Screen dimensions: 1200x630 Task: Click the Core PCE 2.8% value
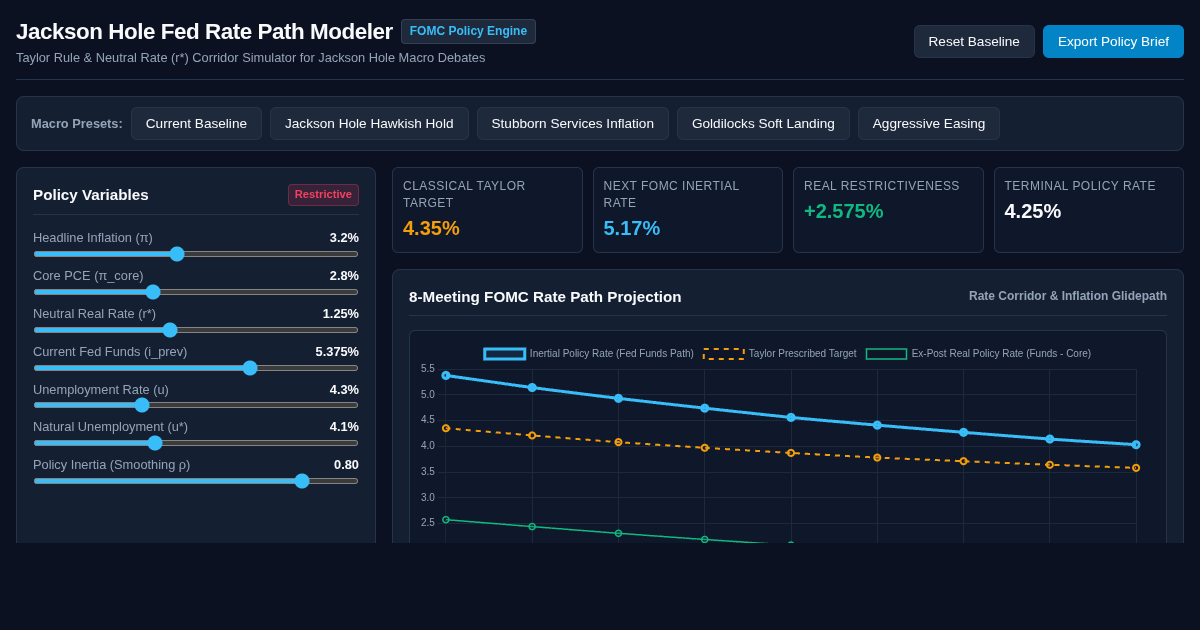coord(344,276)
